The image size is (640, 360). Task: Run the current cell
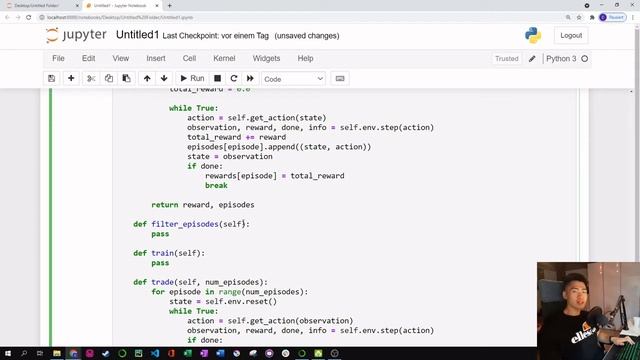[x=192, y=78]
